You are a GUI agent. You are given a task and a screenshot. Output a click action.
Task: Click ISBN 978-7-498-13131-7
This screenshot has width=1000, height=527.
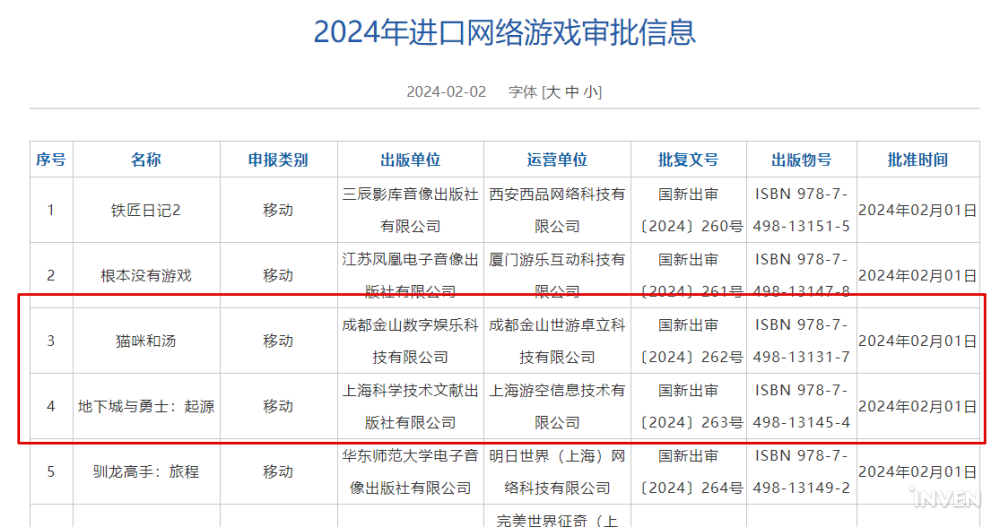[x=801, y=341]
